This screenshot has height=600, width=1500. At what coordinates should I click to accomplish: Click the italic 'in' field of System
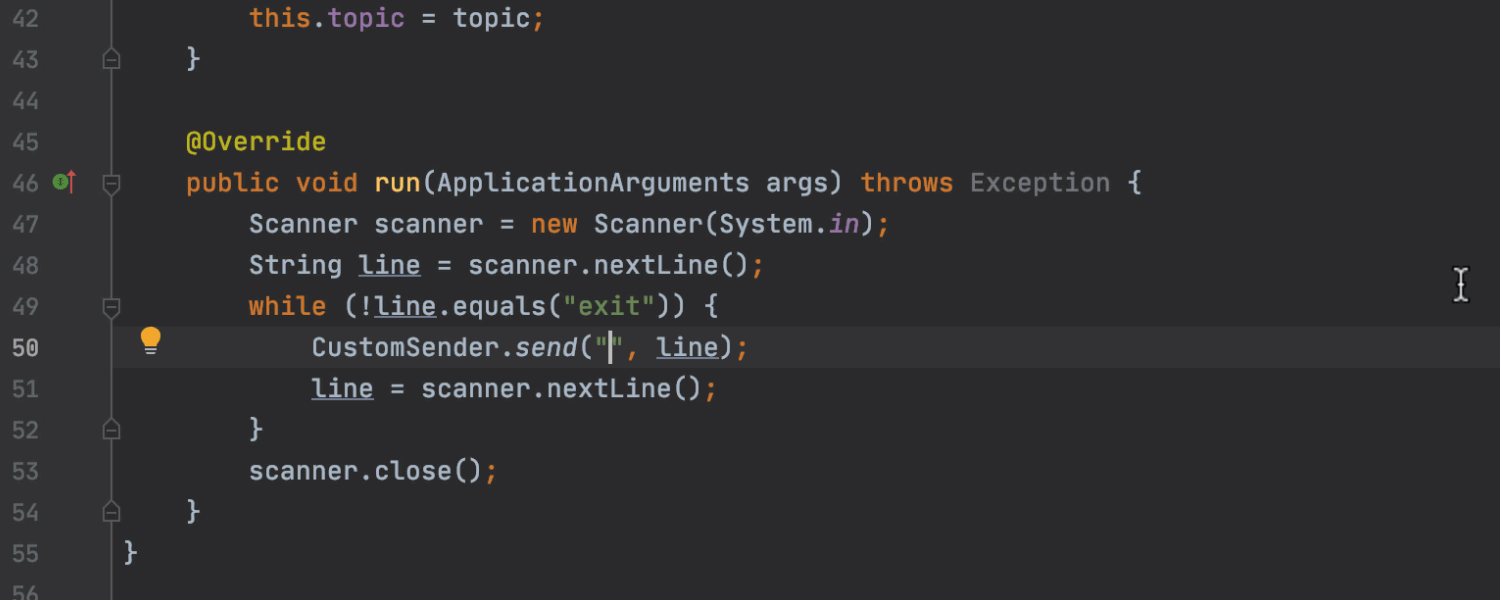point(843,224)
